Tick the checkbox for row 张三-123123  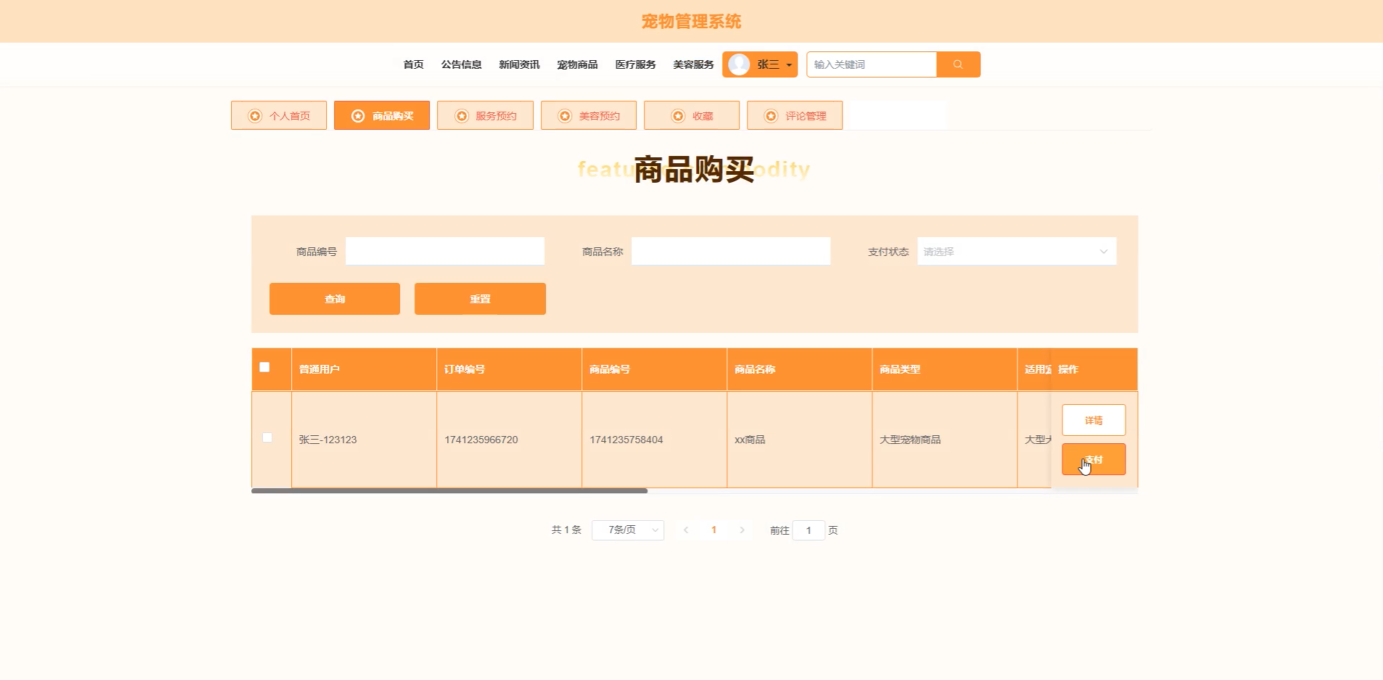(x=267, y=437)
